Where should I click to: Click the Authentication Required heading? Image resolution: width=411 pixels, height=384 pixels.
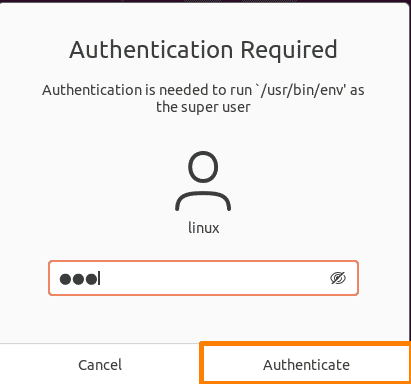(203, 50)
